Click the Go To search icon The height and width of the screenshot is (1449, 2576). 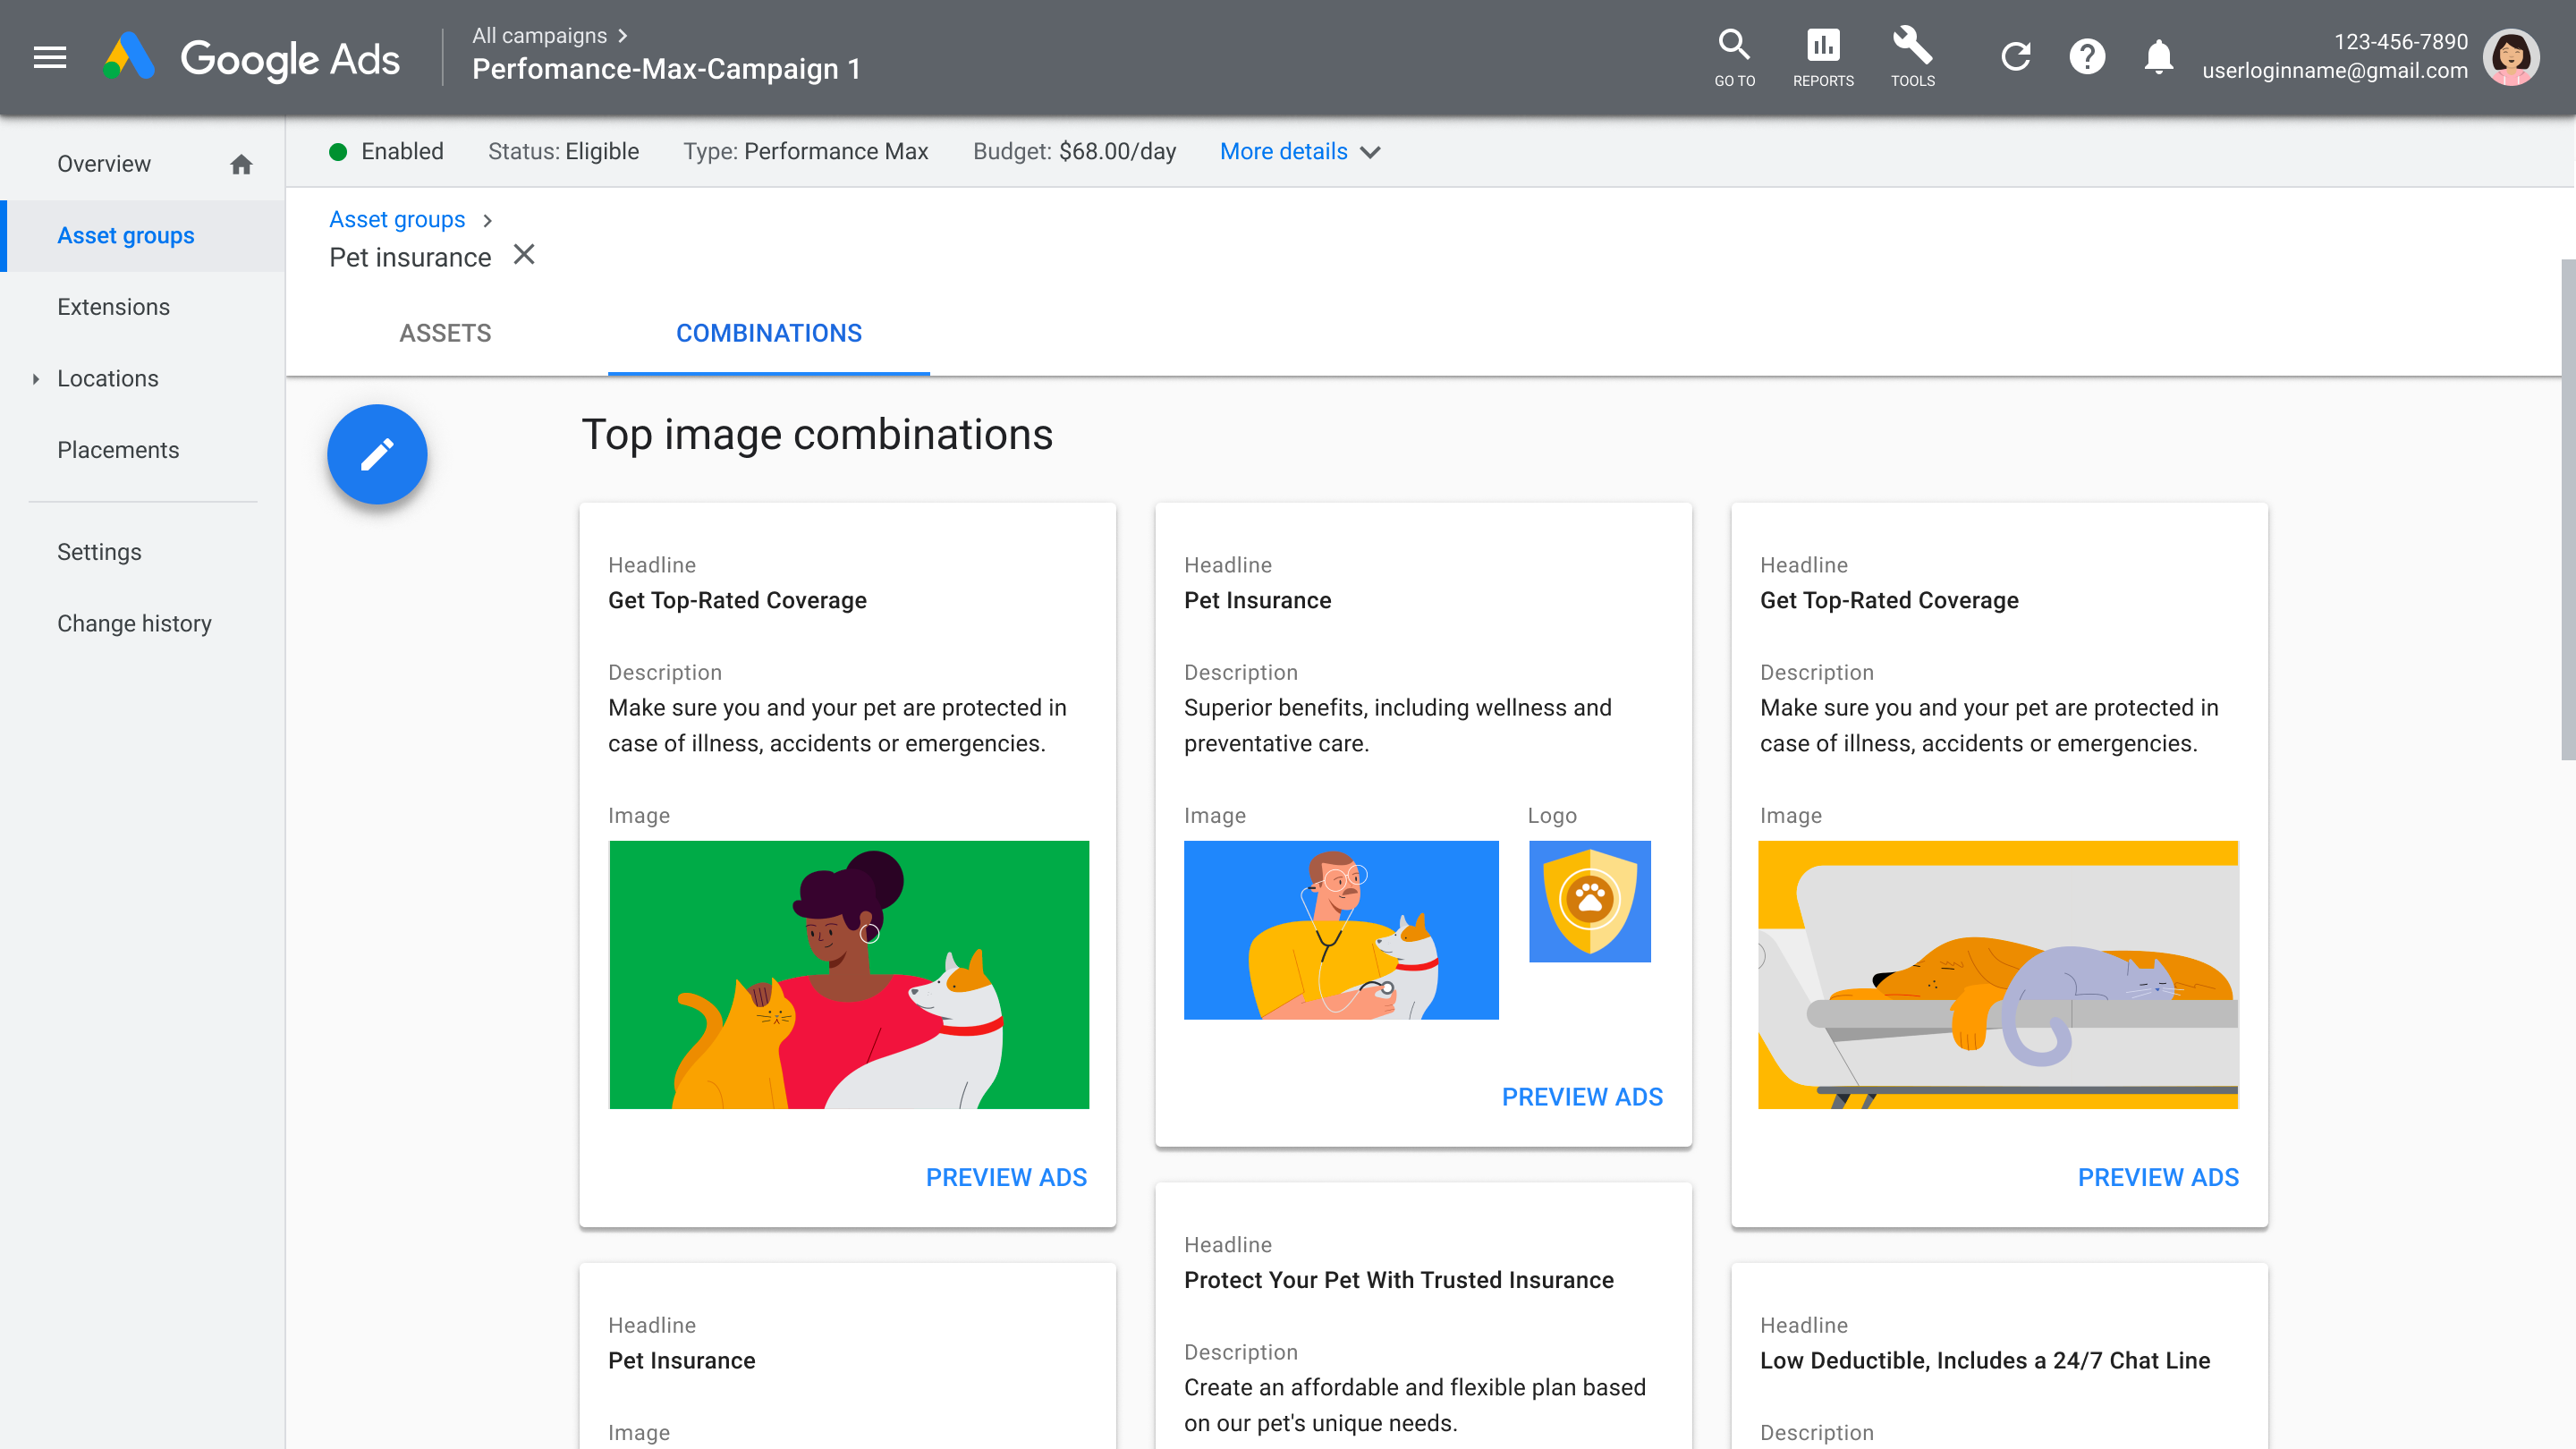point(1733,46)
